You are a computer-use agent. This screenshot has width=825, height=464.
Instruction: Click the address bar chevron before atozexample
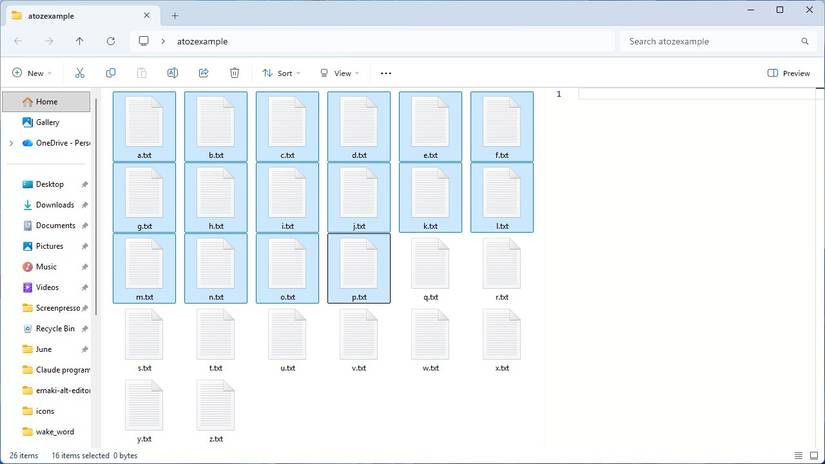[163, 41]
